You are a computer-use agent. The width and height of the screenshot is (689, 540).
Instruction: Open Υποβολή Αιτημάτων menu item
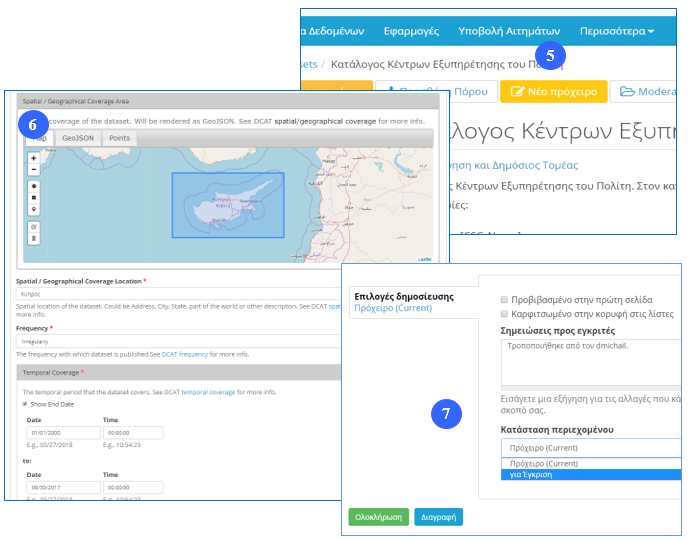pyautogui.click(x=509, y=31)
